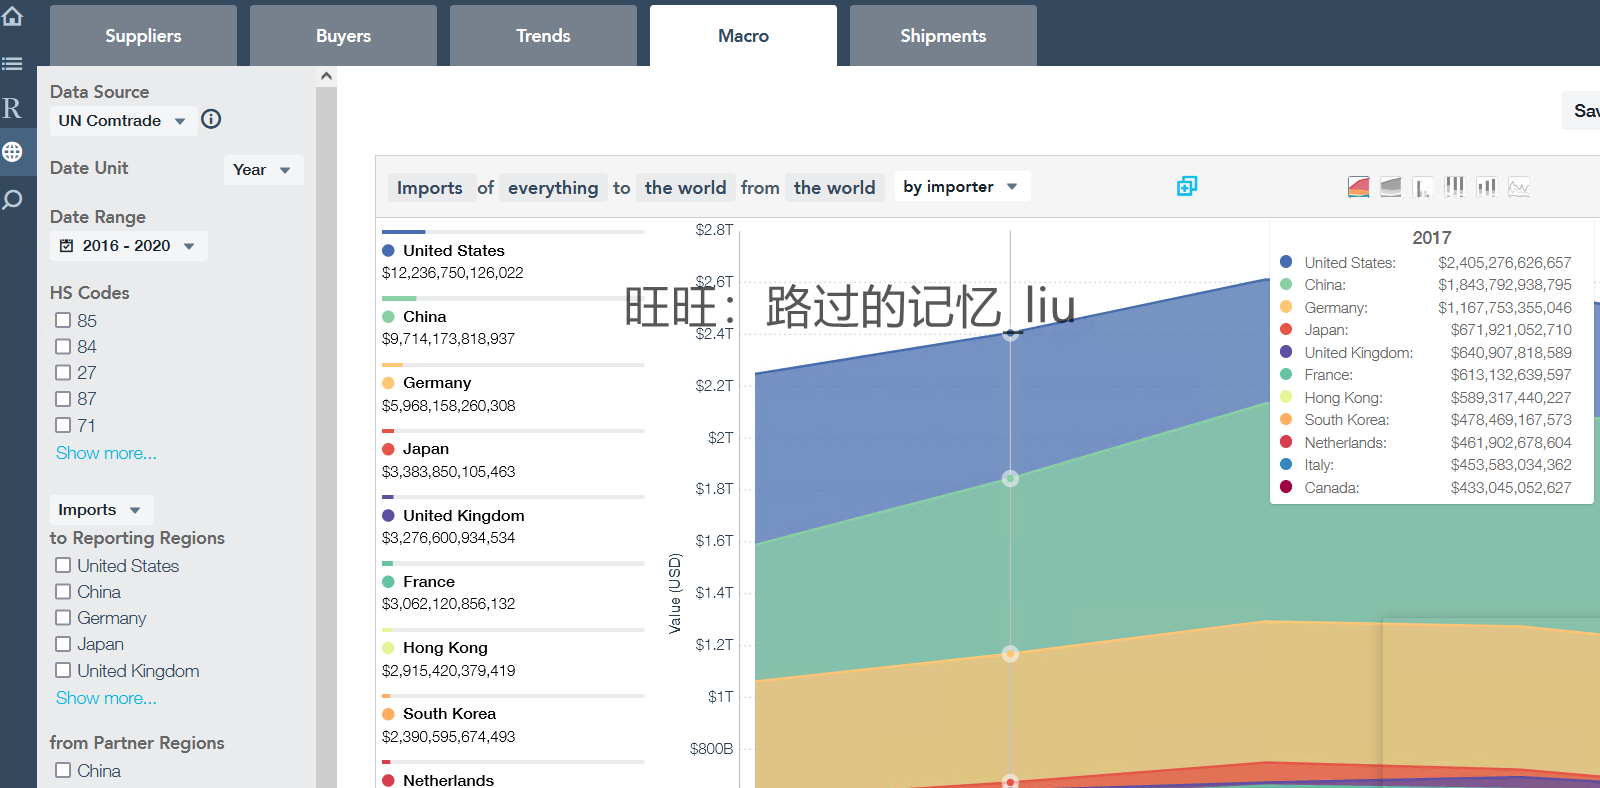Open the by importer grouping dropdown
This screenshot has height=788, width=1600.
tap(962, 186)
